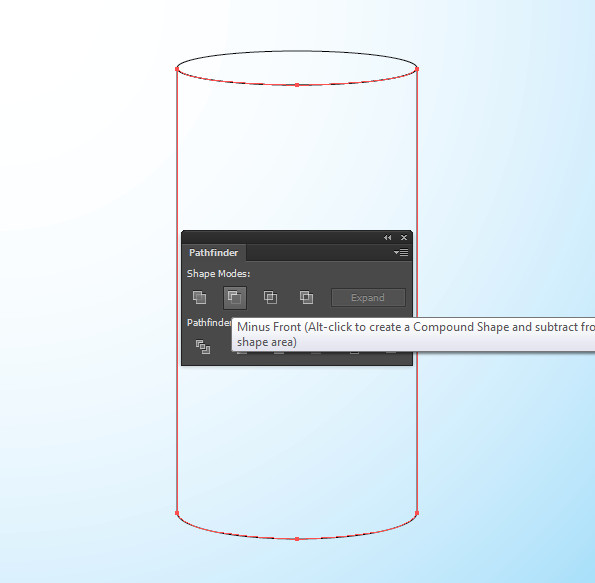Apply the Divide pathfinder operation

pos(203,347)
